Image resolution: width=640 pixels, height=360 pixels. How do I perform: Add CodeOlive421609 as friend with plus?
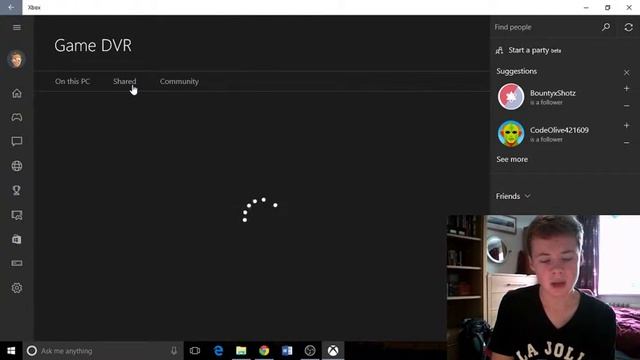click(627, 125)
